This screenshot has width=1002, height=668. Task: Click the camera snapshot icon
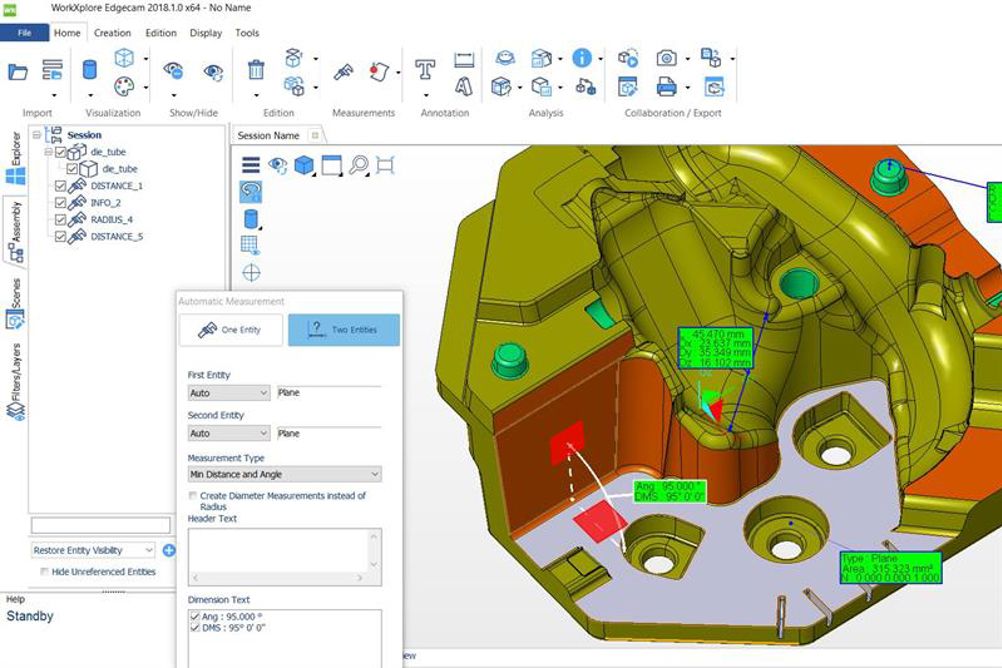coord(667,58)
